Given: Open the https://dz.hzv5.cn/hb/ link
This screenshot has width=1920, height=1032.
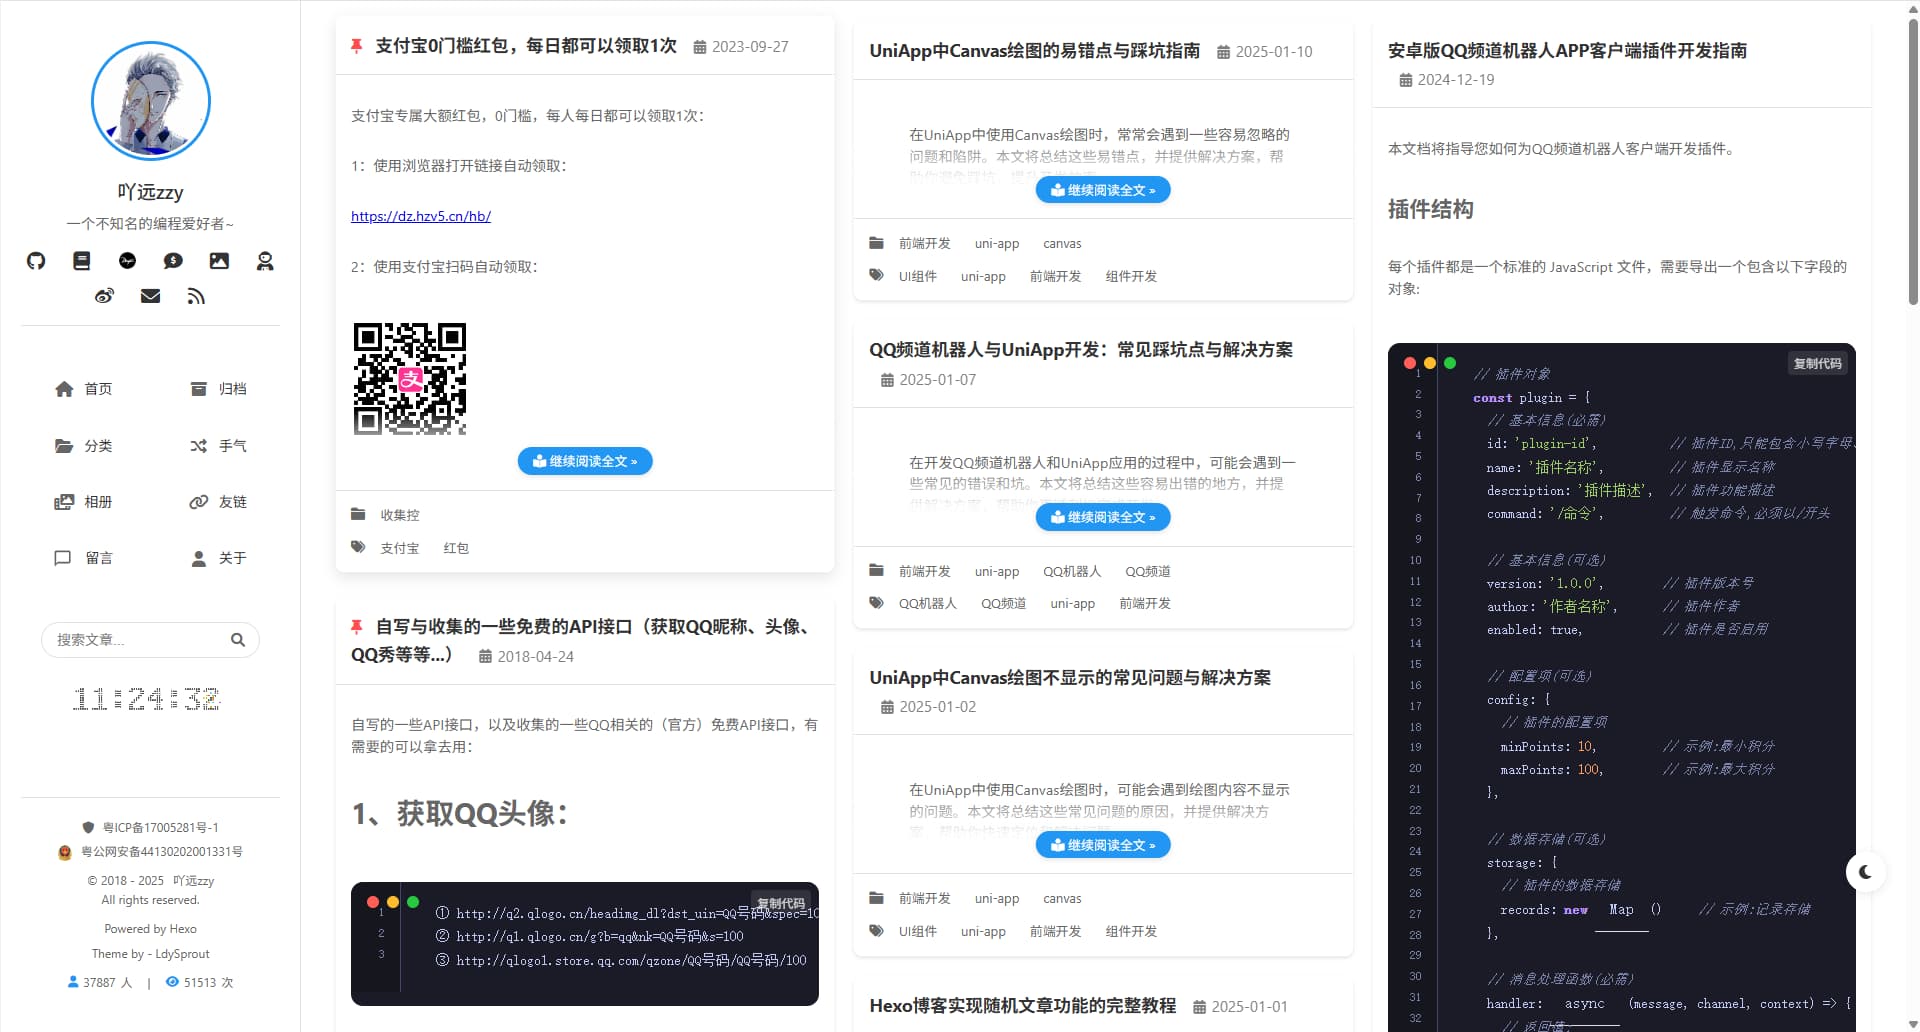Looking at the screenshot, I should click(421, 216).
